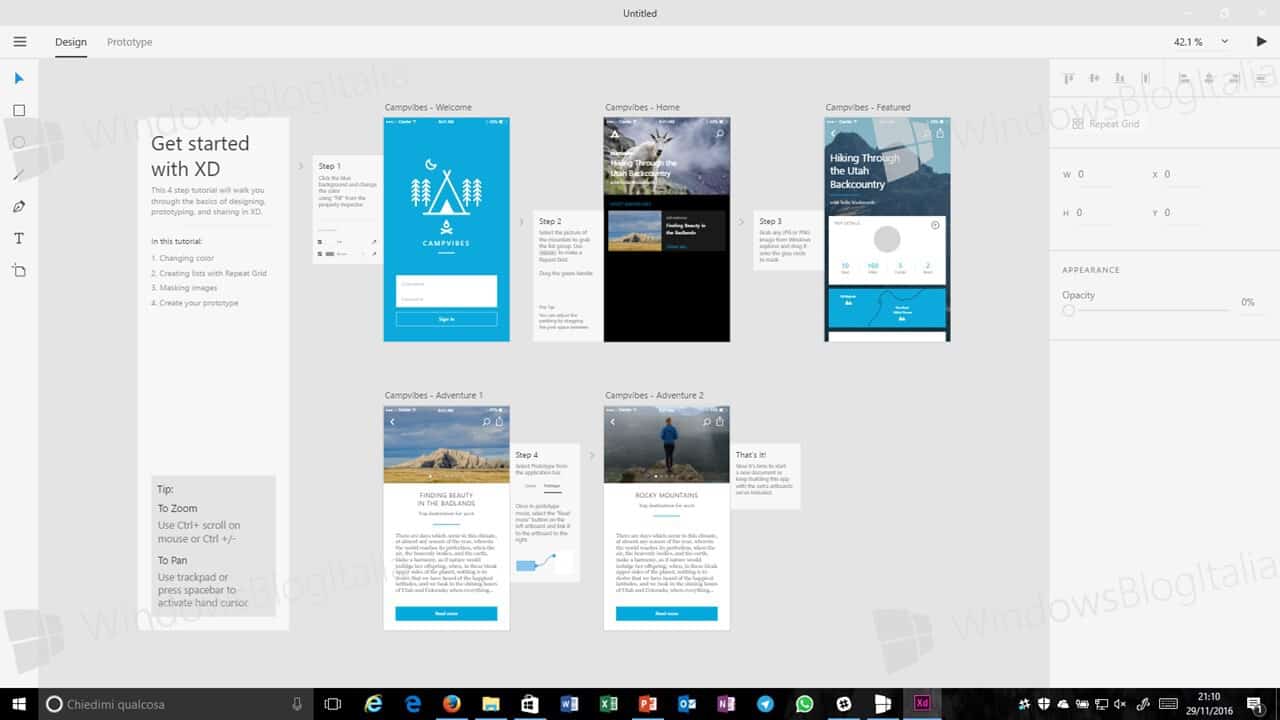Select the Text tool
Screen dimensions: 1280x720
point(19,239)
